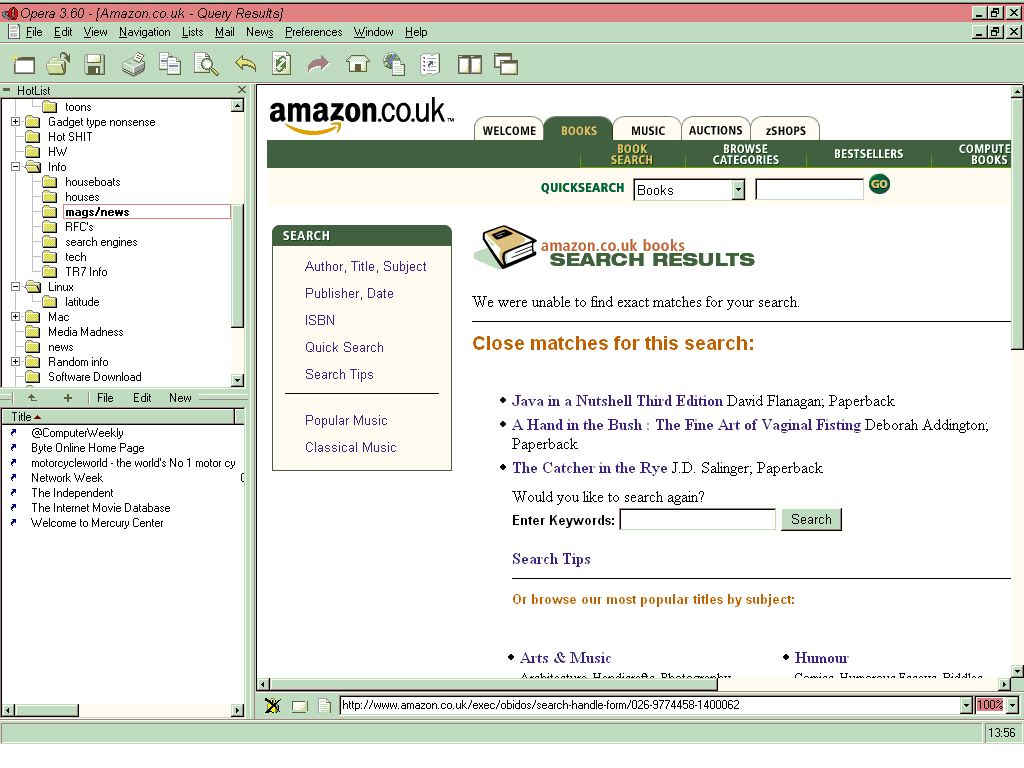The image size is (1024, 768).
Task: Open the 100% zoom dropdown
Action: [1012, 705]
